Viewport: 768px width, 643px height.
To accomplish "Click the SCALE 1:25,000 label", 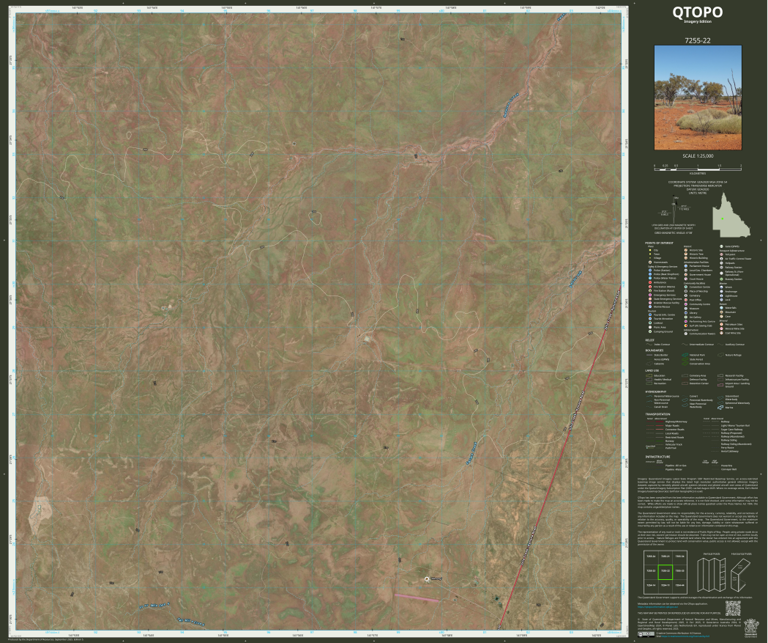I will [x=698, y=156].
